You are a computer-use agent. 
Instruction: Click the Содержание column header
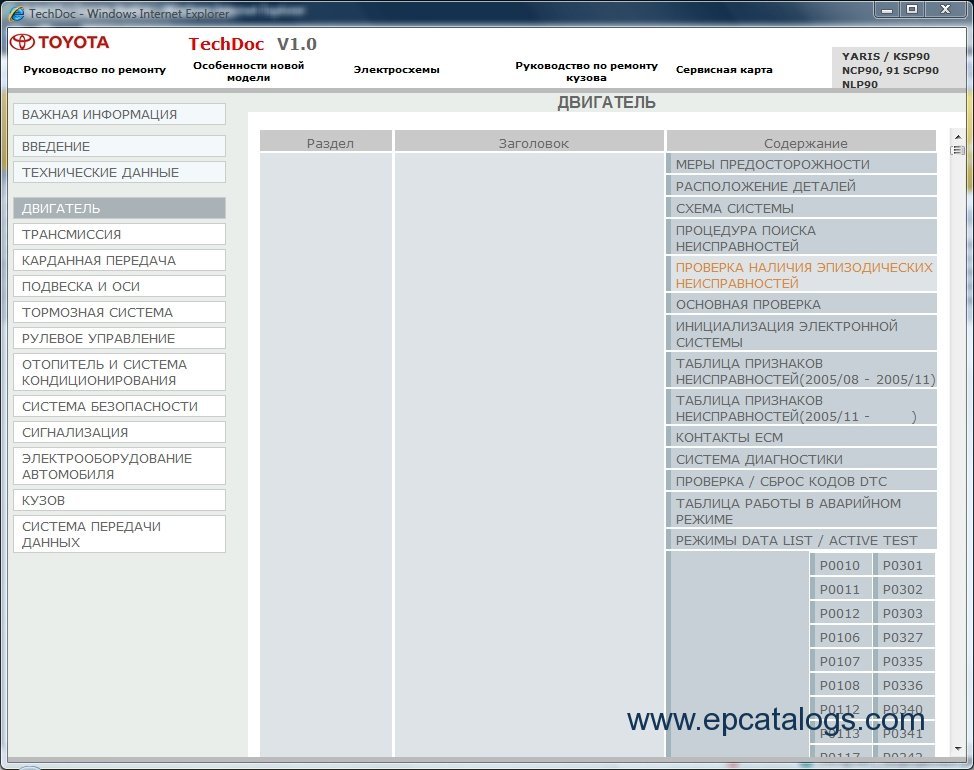801,142
